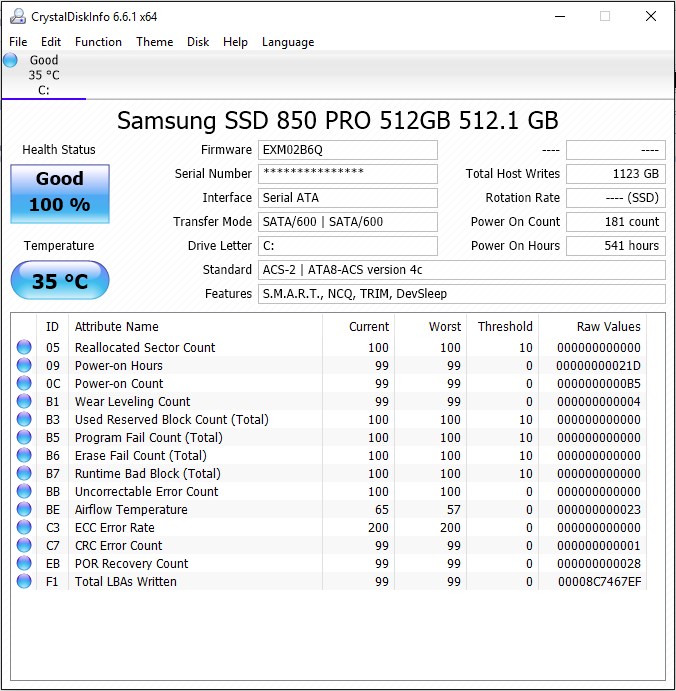
Task: Click raw value 00008C7467EF for Total LBAs Written
Action: tap(600, 581)
